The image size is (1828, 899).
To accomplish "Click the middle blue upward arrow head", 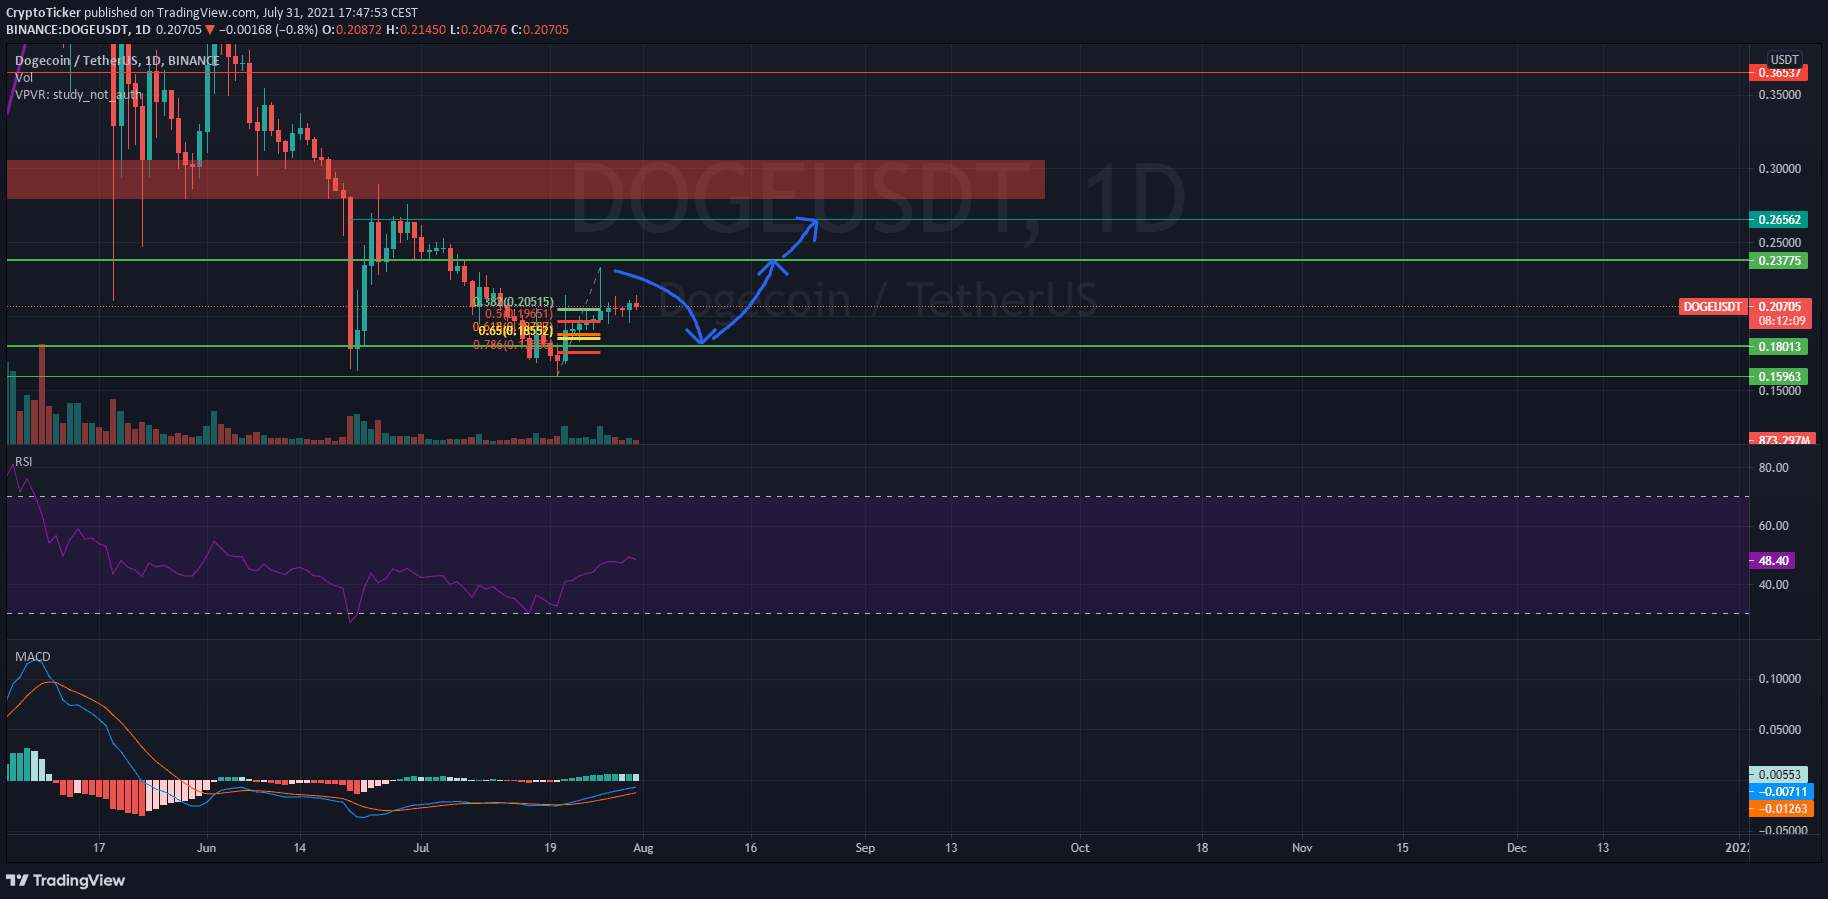I will point(773,266).
